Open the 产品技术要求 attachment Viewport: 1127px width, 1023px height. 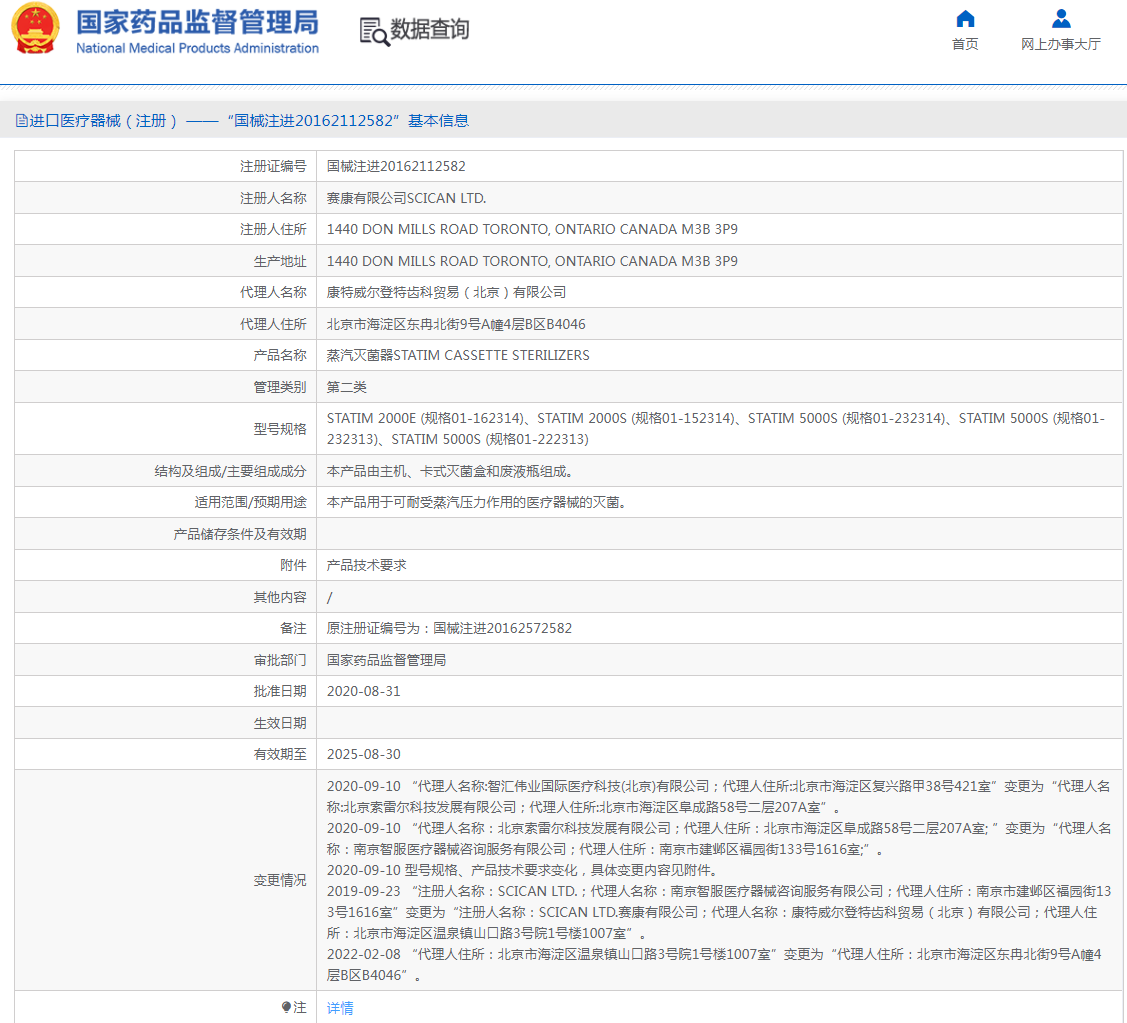362,564
